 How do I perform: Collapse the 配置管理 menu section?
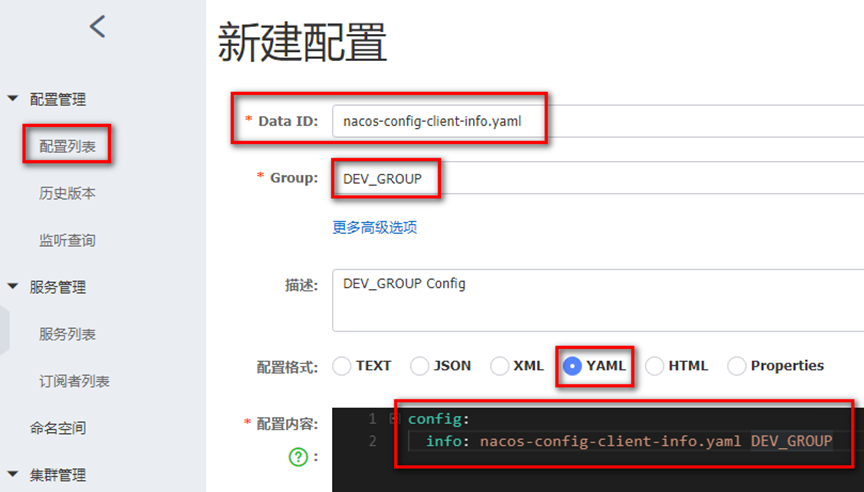[x=13, y=99]
